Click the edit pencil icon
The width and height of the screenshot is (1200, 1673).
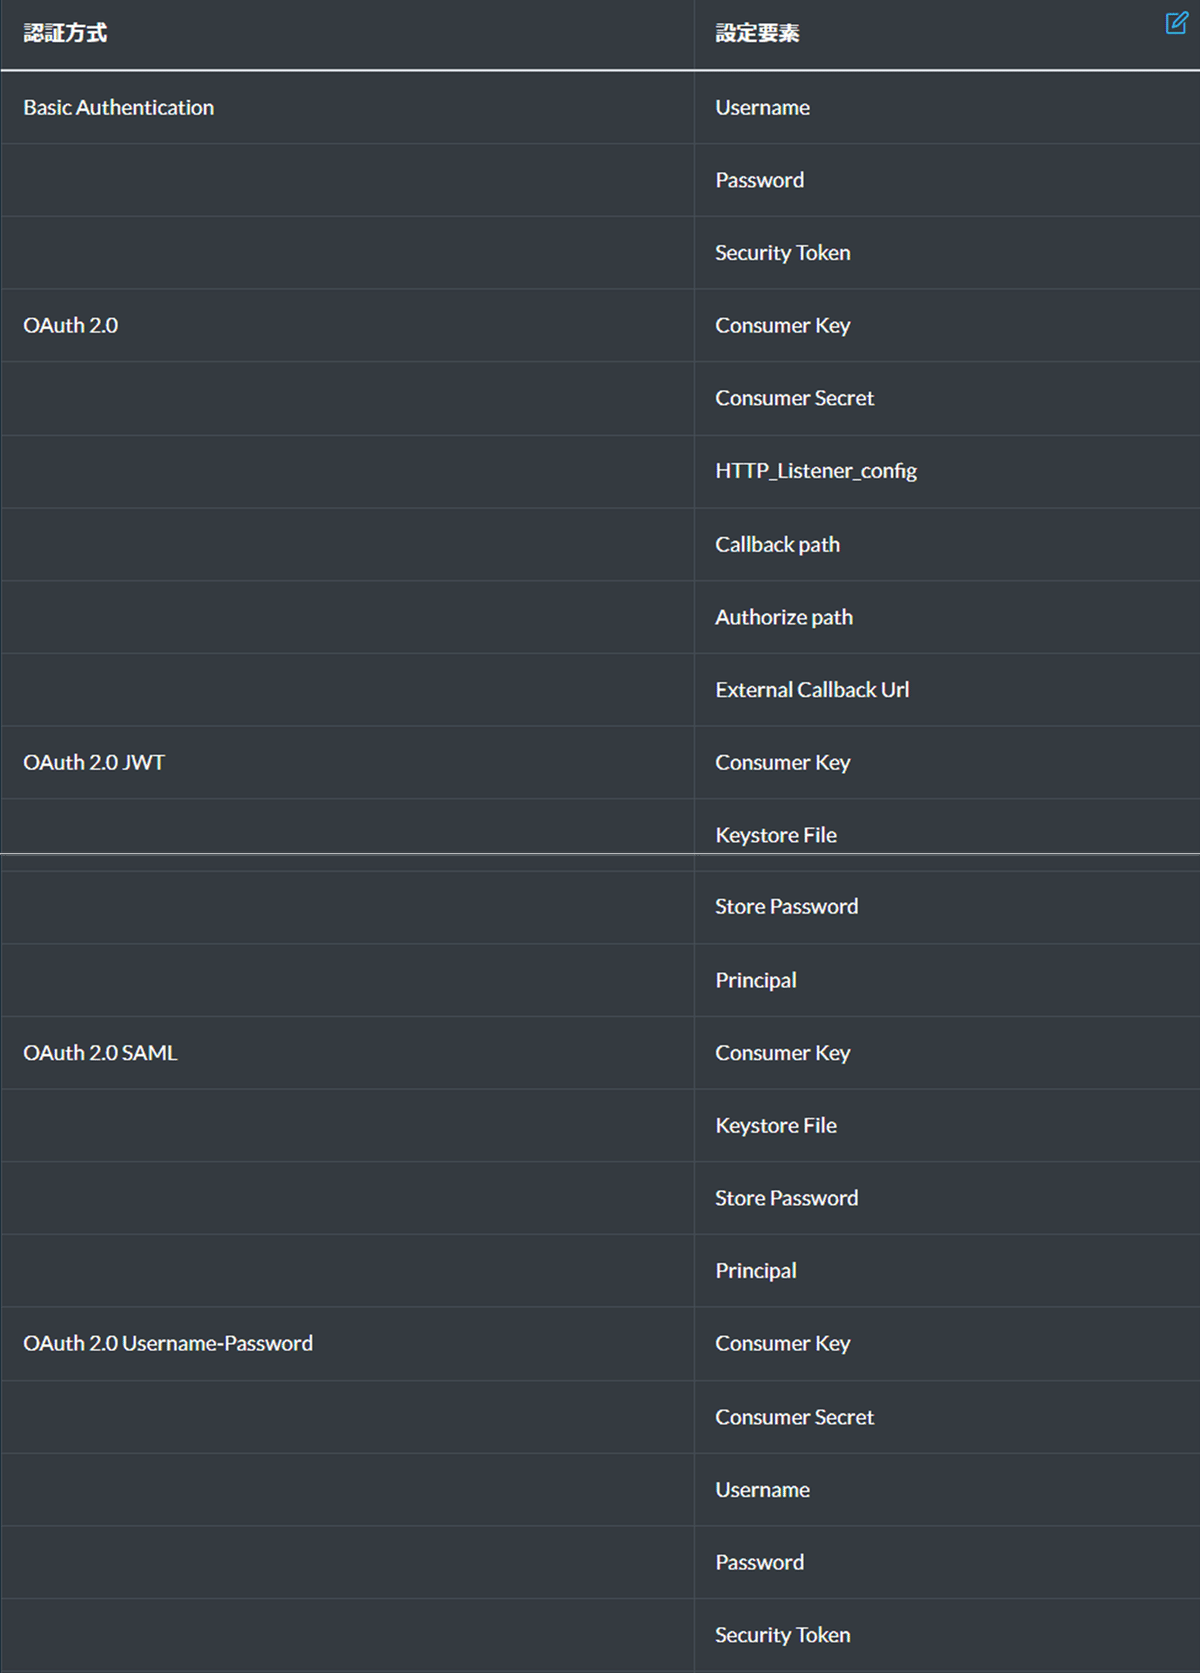(1177, 23)
